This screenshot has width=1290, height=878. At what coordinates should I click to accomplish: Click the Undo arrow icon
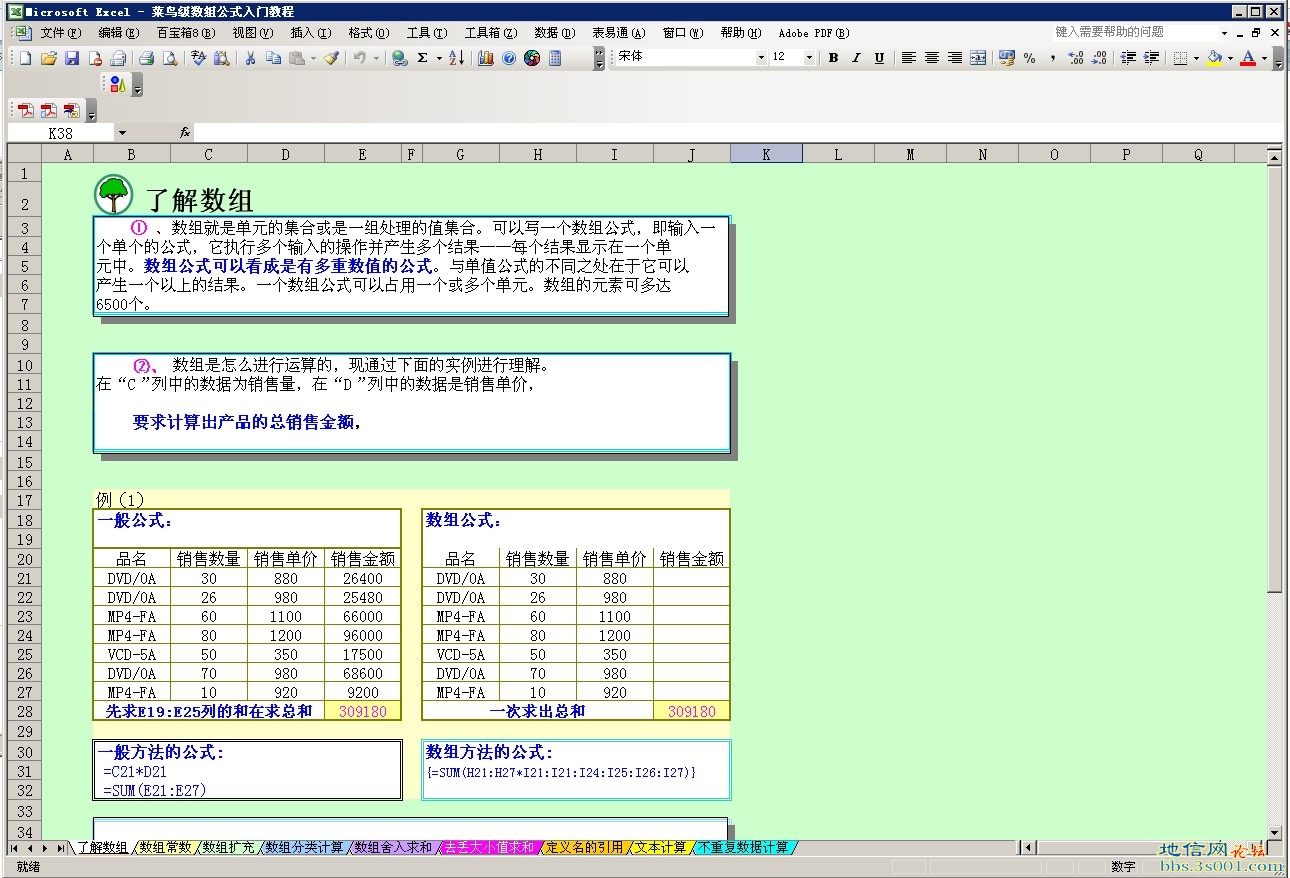coord(360,58)
